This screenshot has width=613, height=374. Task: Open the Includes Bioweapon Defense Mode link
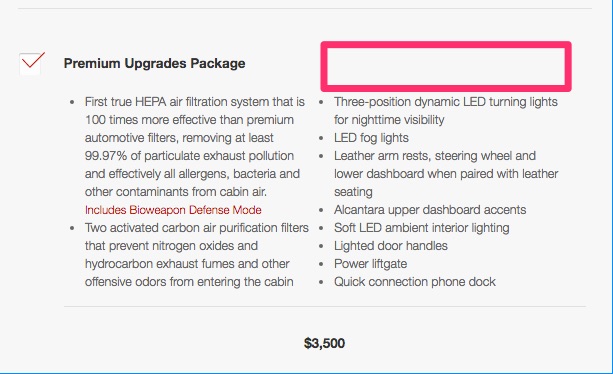pos(173,210)
